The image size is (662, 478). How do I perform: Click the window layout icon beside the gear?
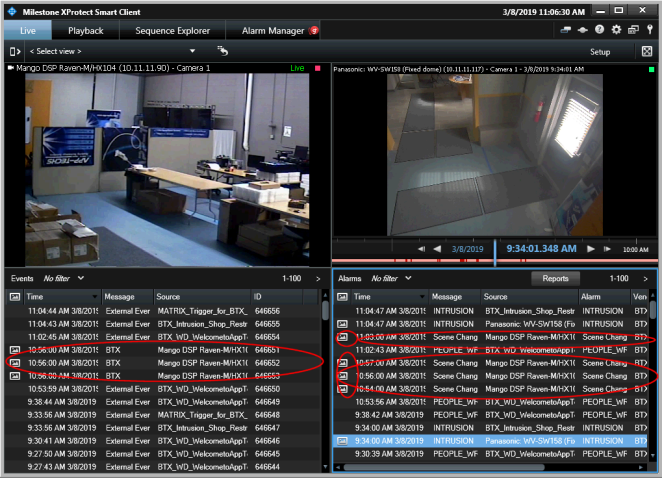(x=633, y=30)
